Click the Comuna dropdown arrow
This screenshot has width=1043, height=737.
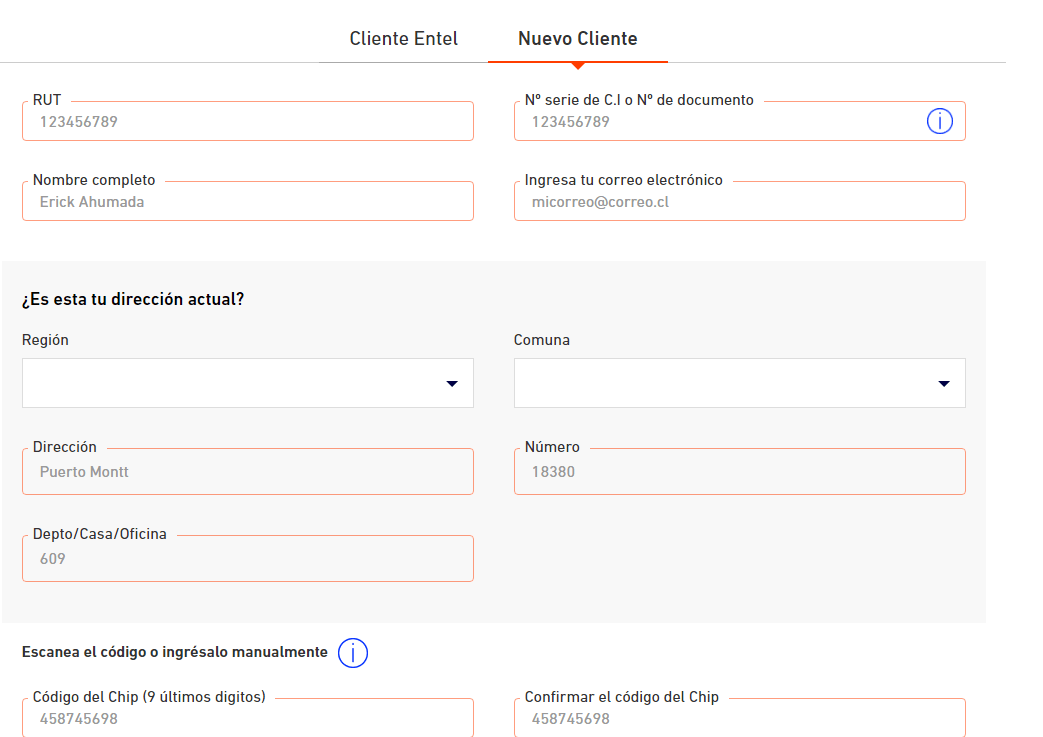click(943, 384)
